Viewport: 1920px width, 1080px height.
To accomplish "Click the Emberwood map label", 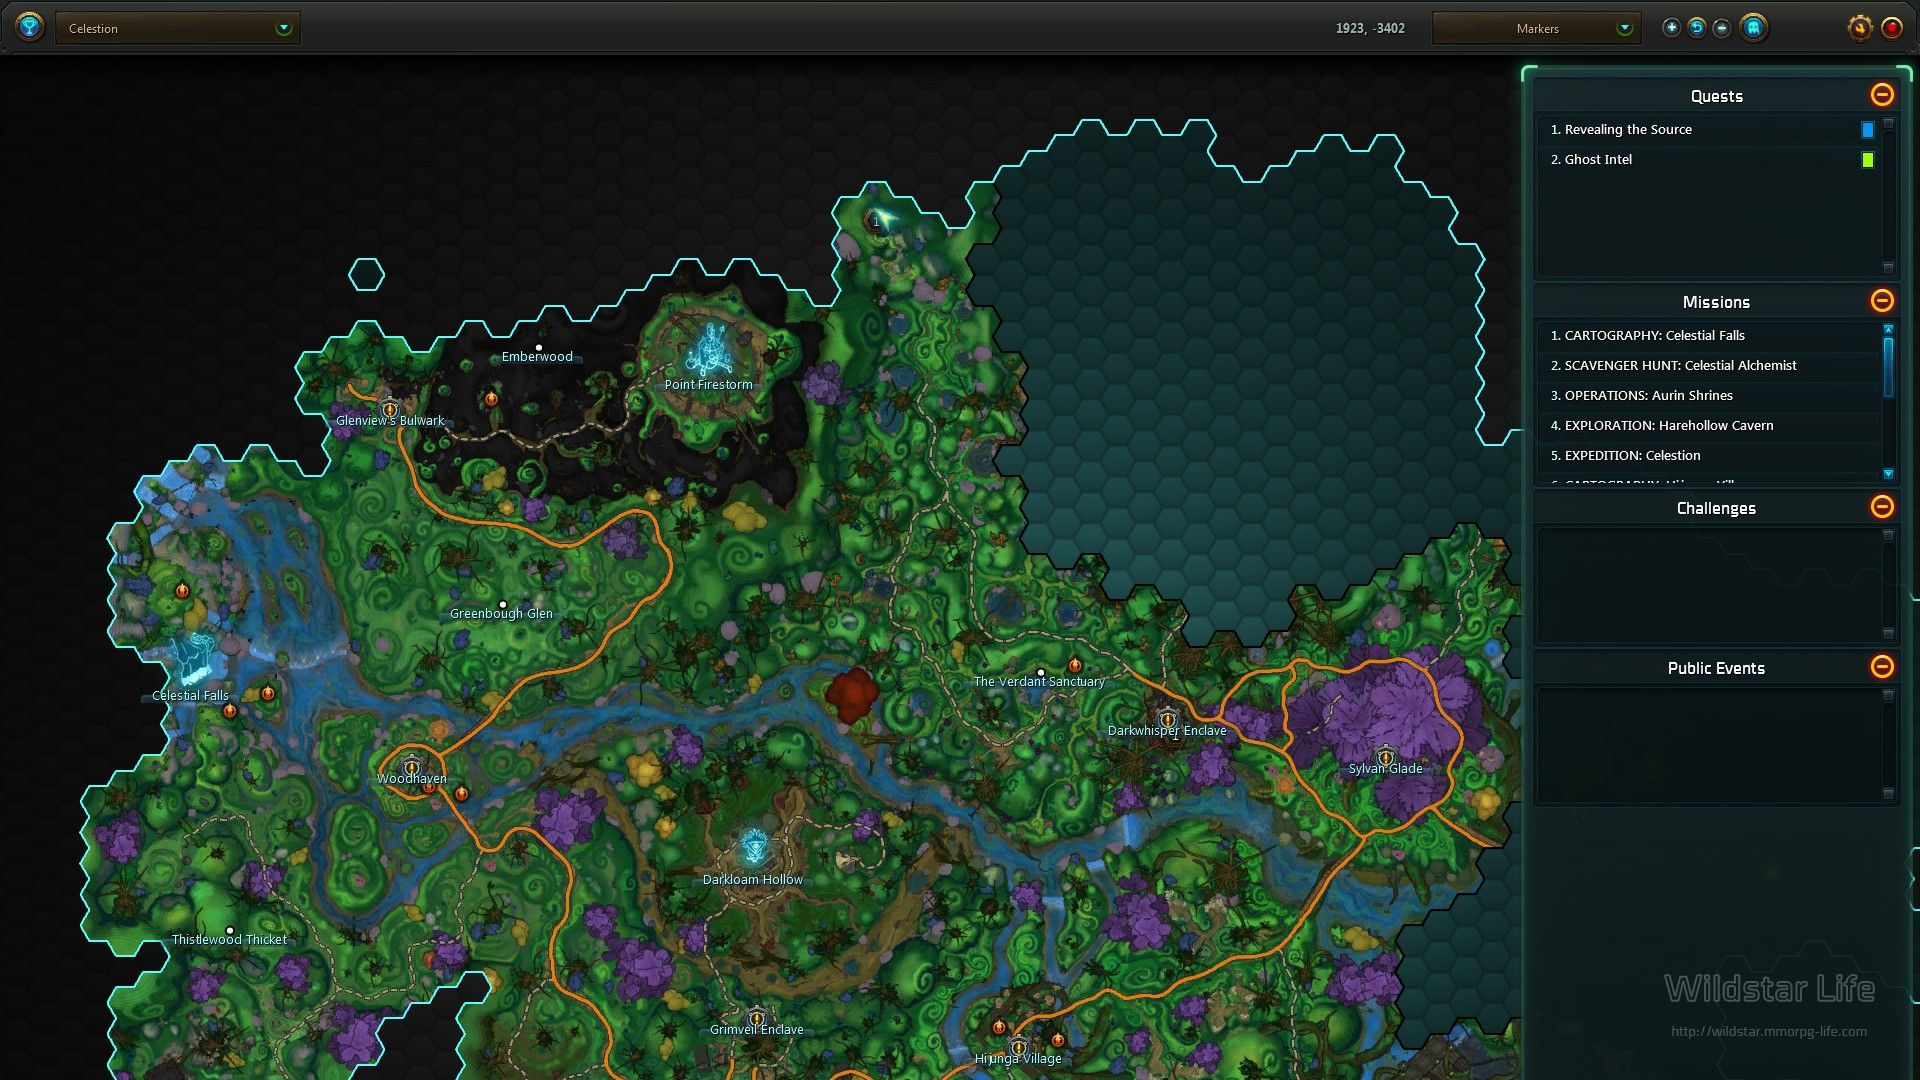I will click(x=537, y=357).
